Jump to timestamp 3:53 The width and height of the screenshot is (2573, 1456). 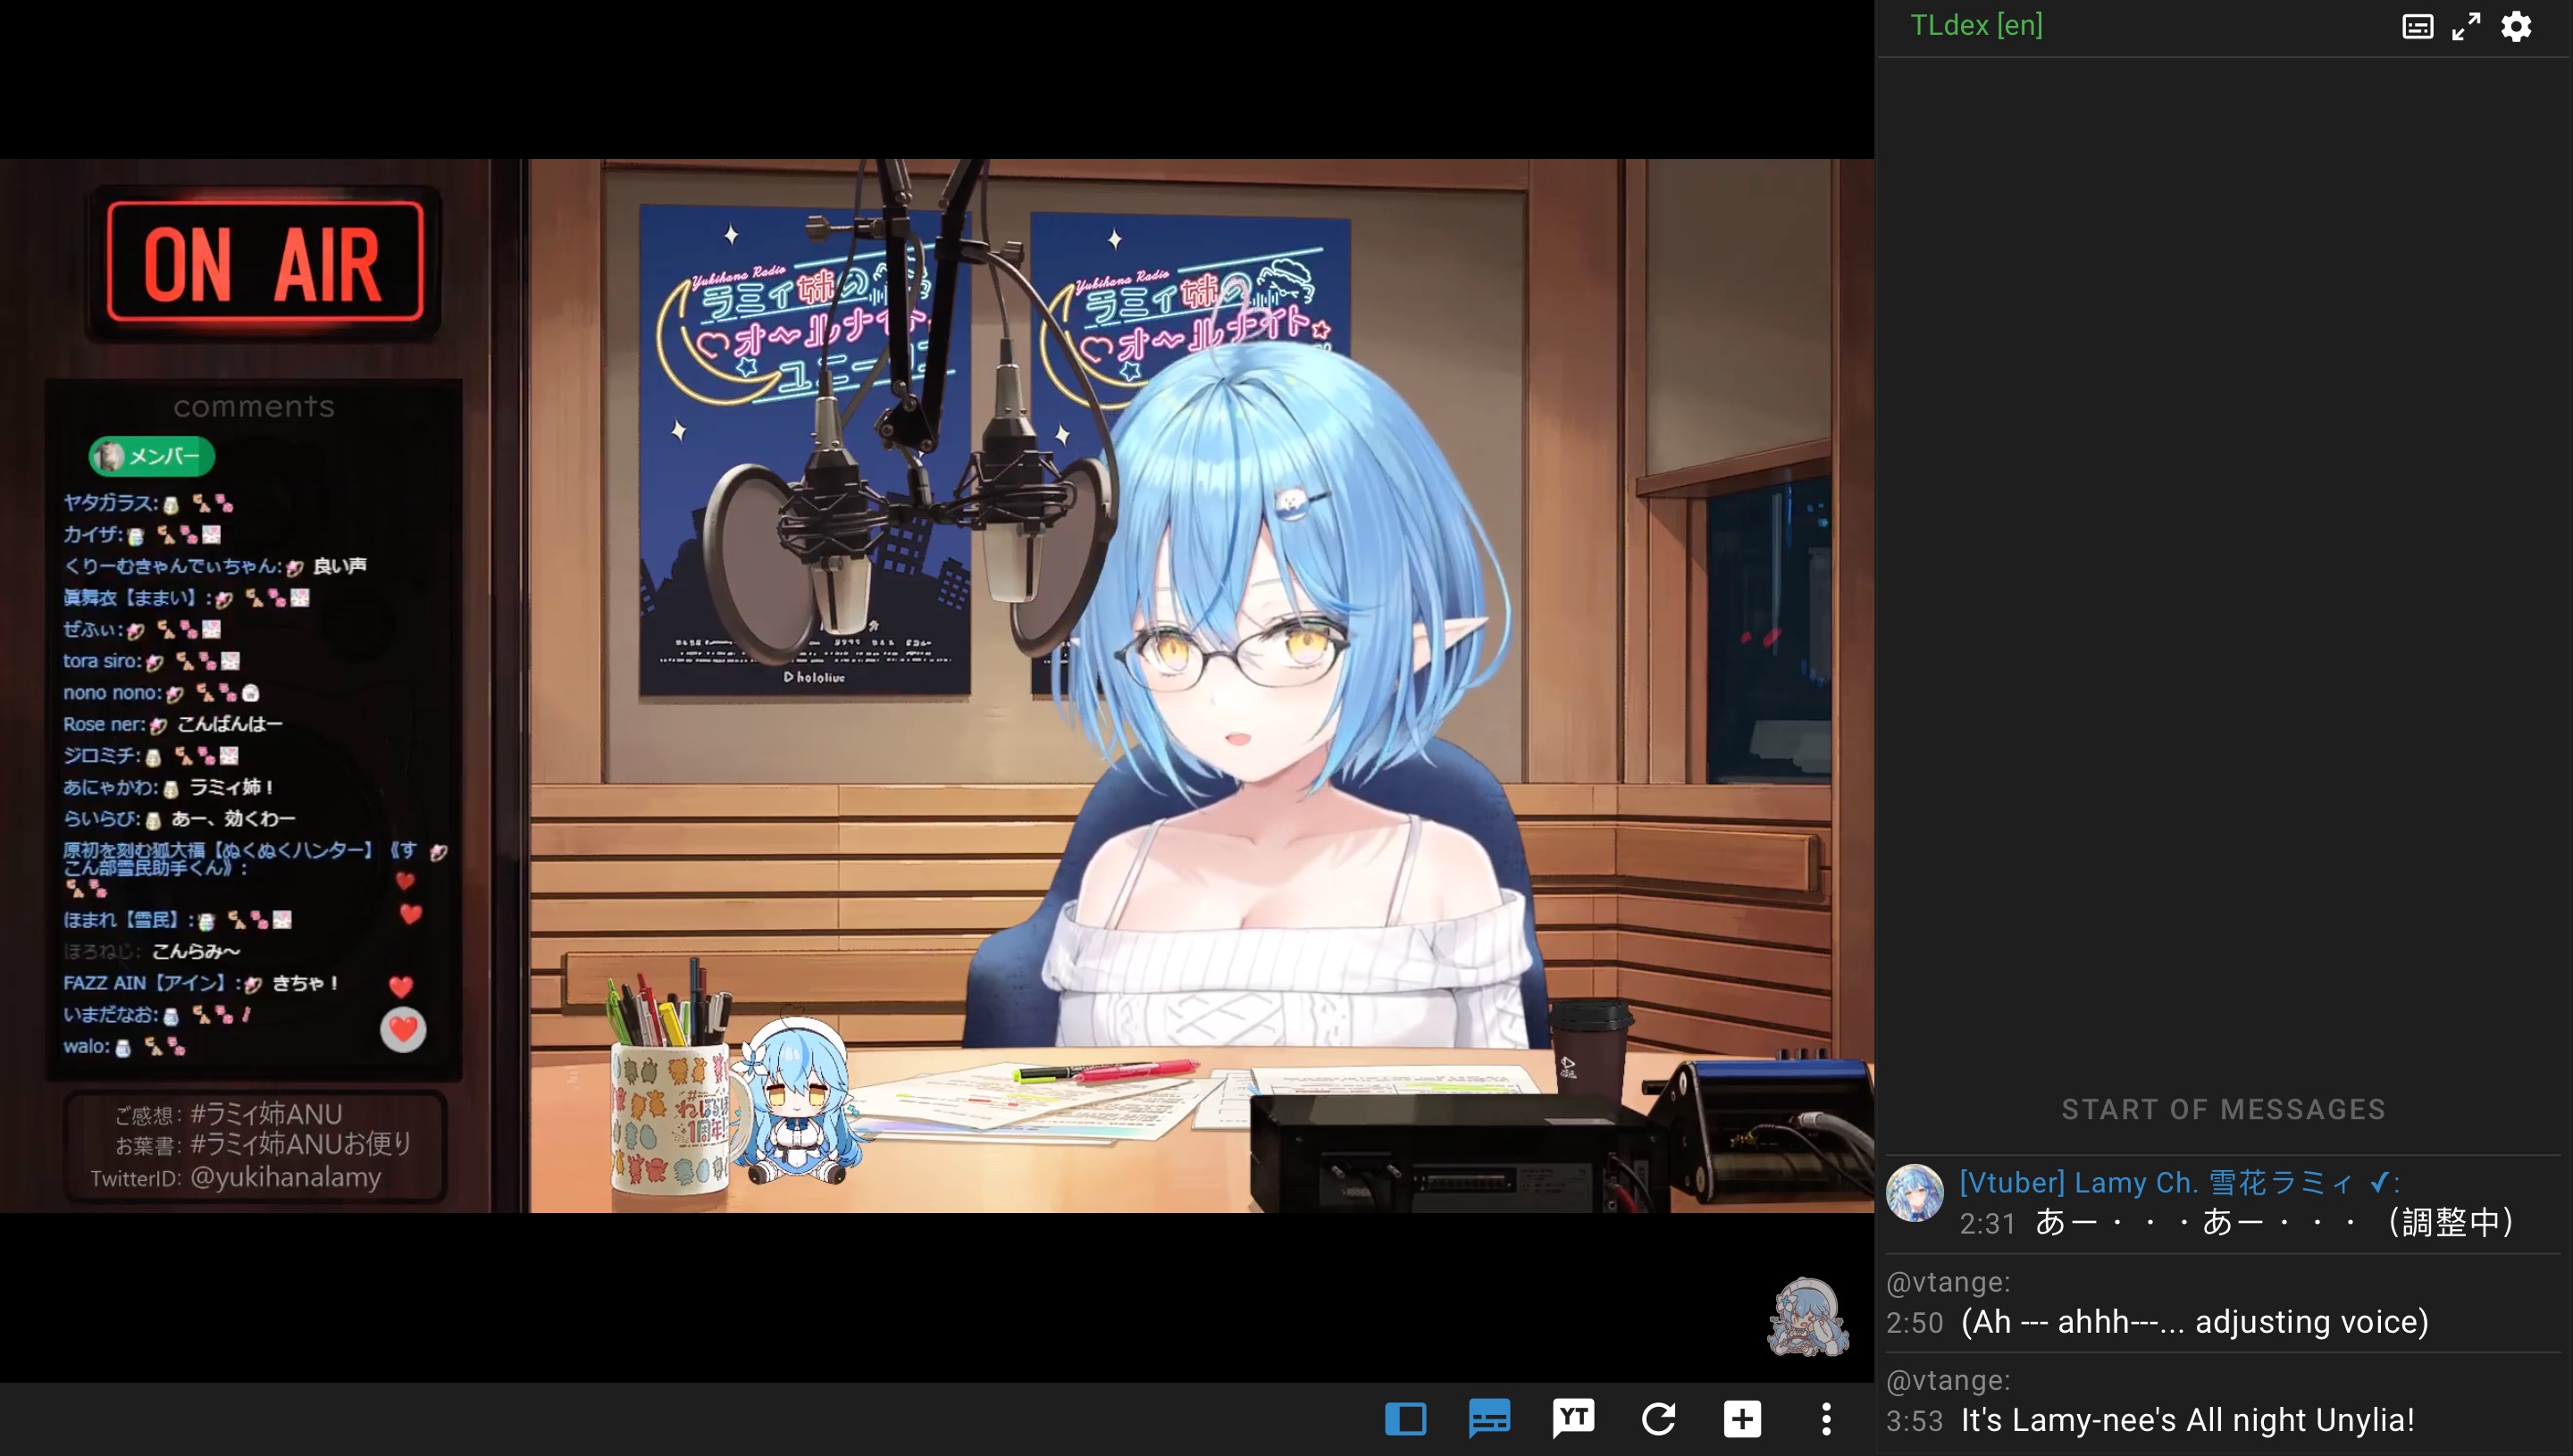pos(1914,1421)
